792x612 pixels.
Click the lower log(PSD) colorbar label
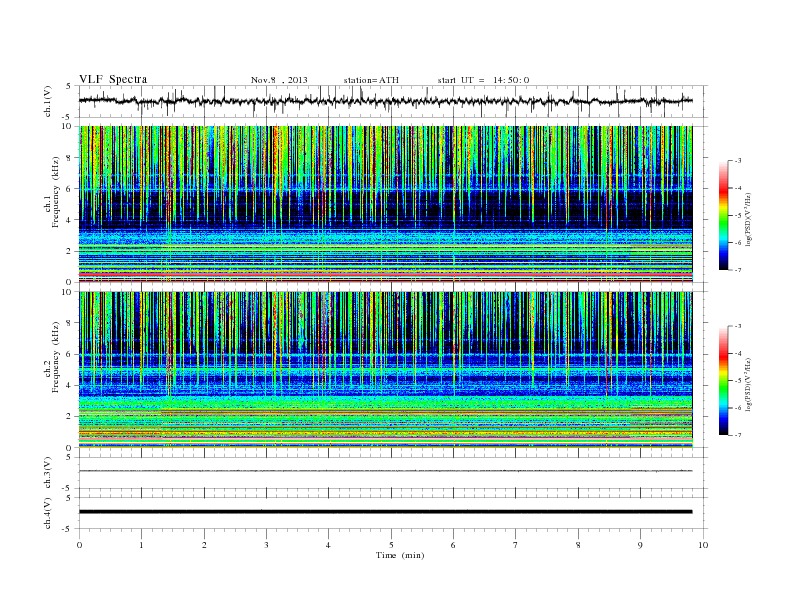(750, 385)
